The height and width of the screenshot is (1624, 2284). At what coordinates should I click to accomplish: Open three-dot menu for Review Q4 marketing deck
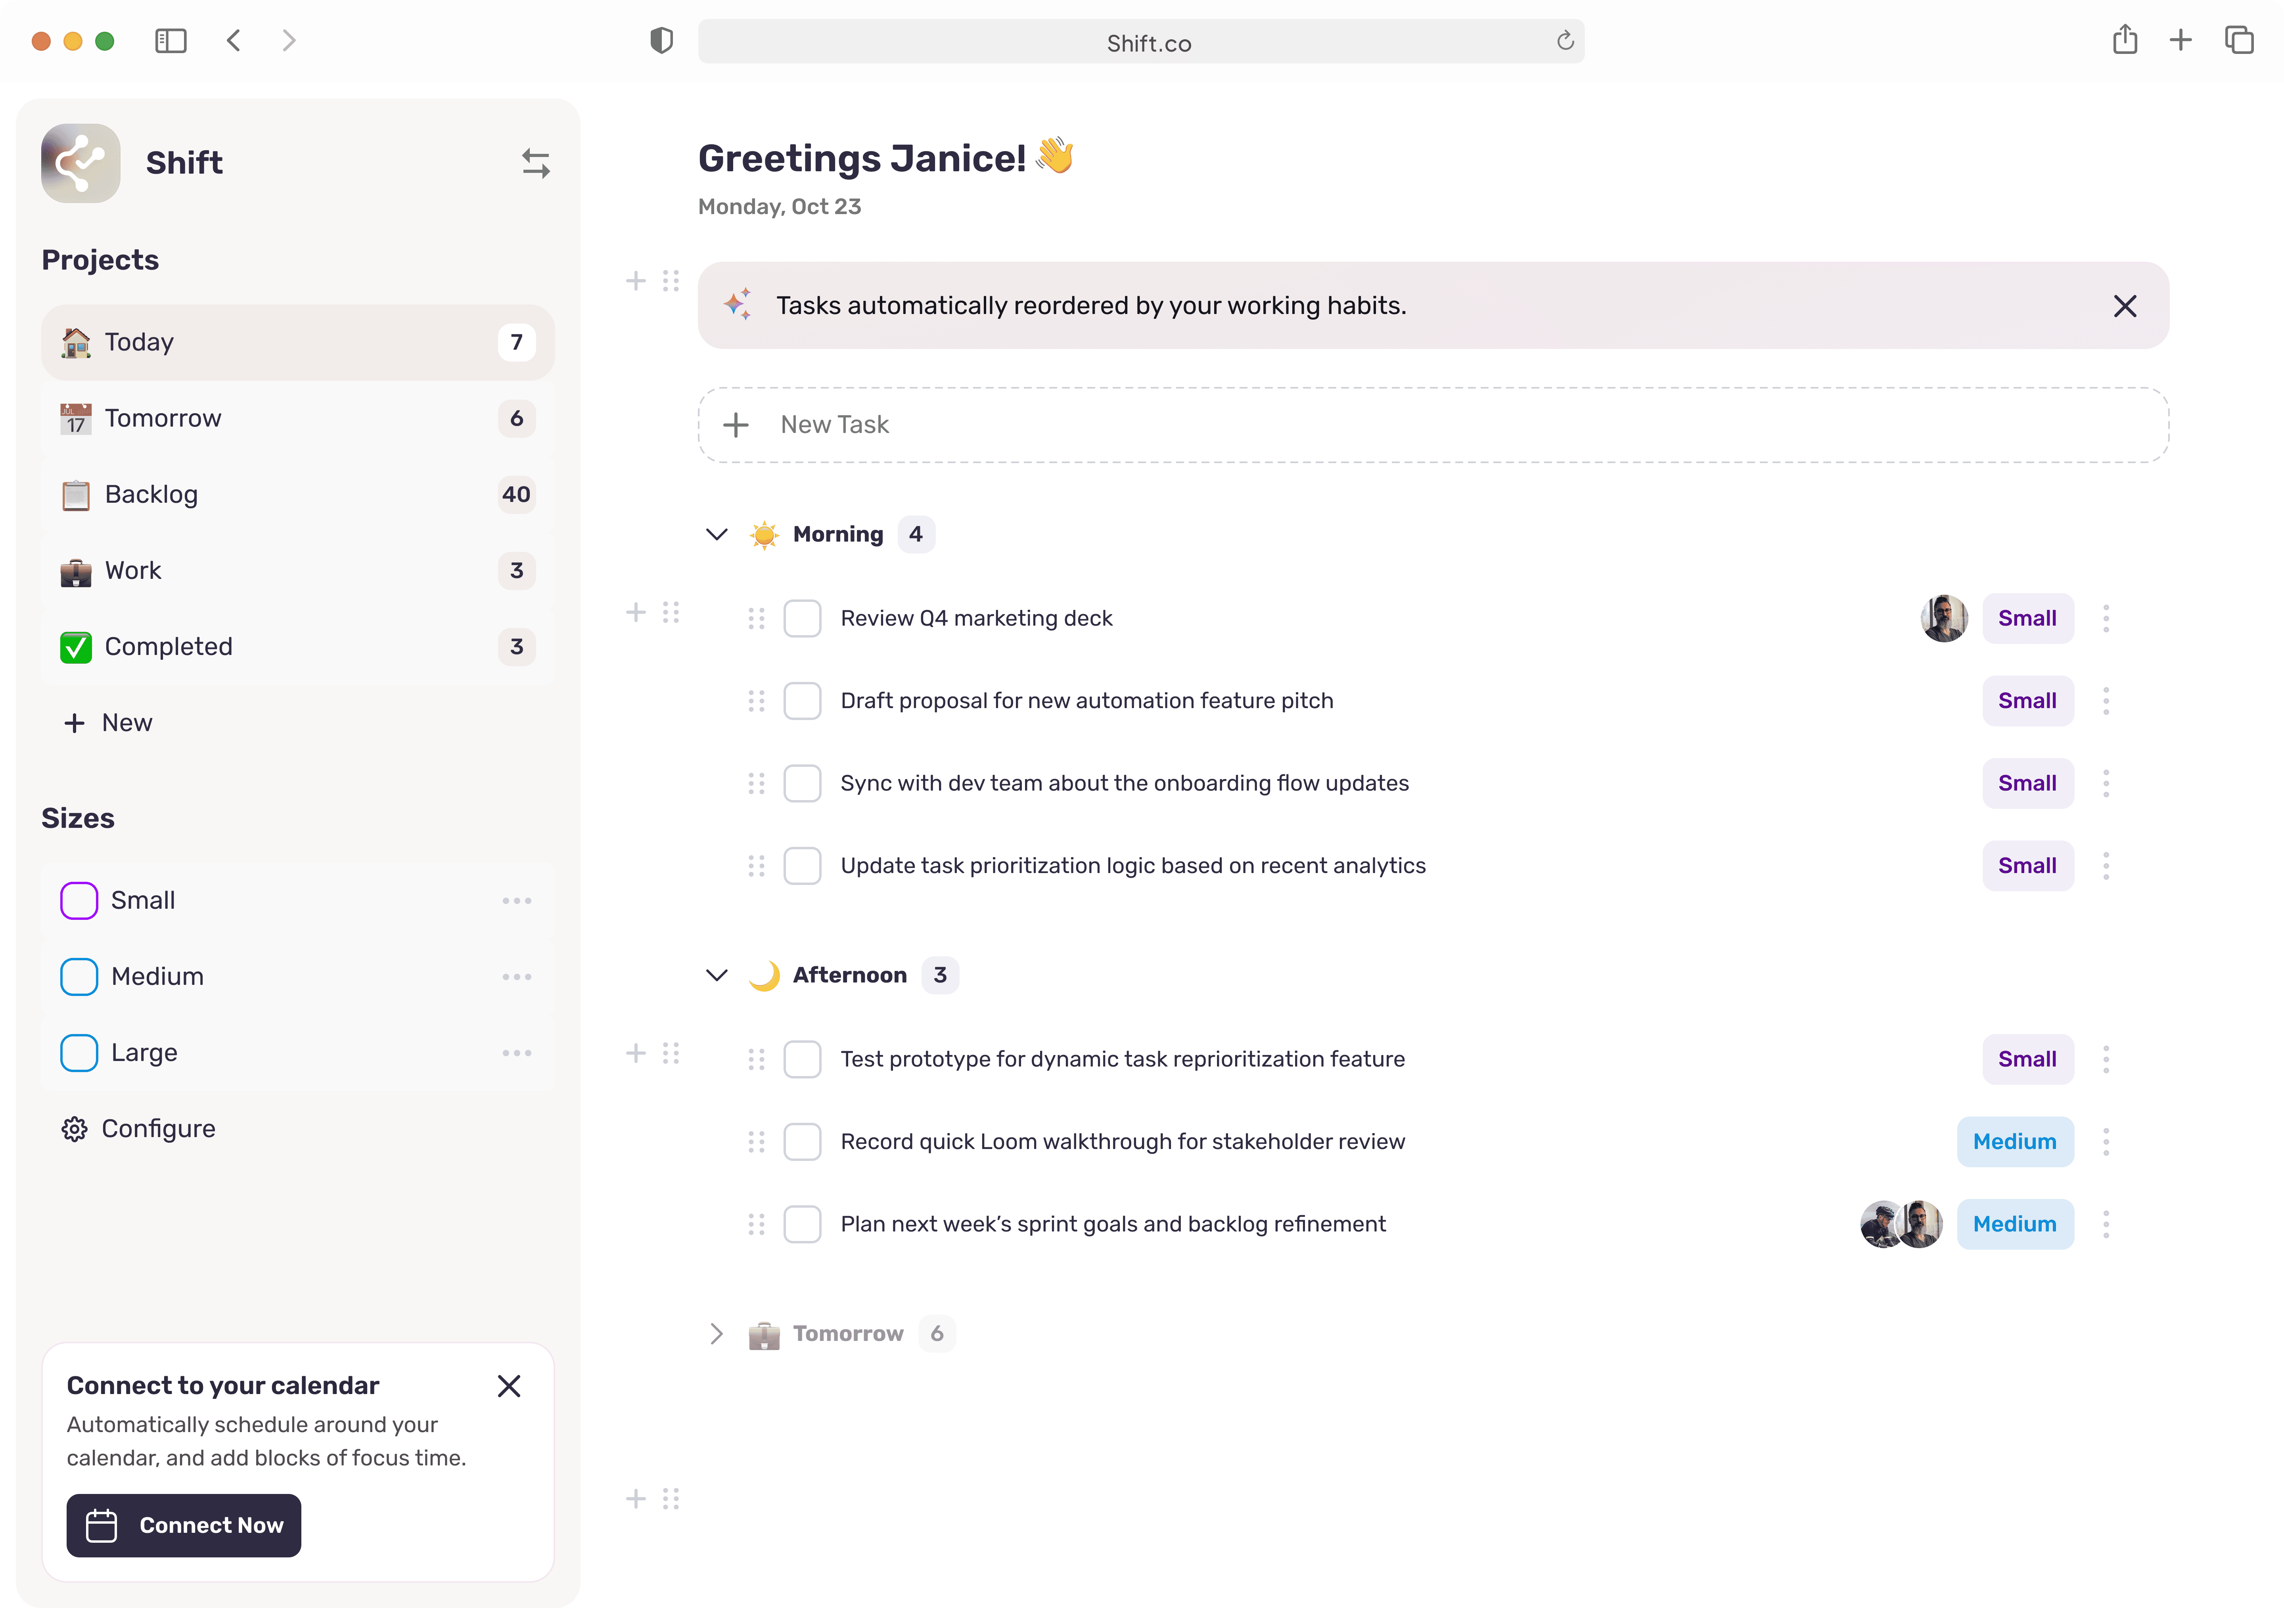[x=2106, y=619]
